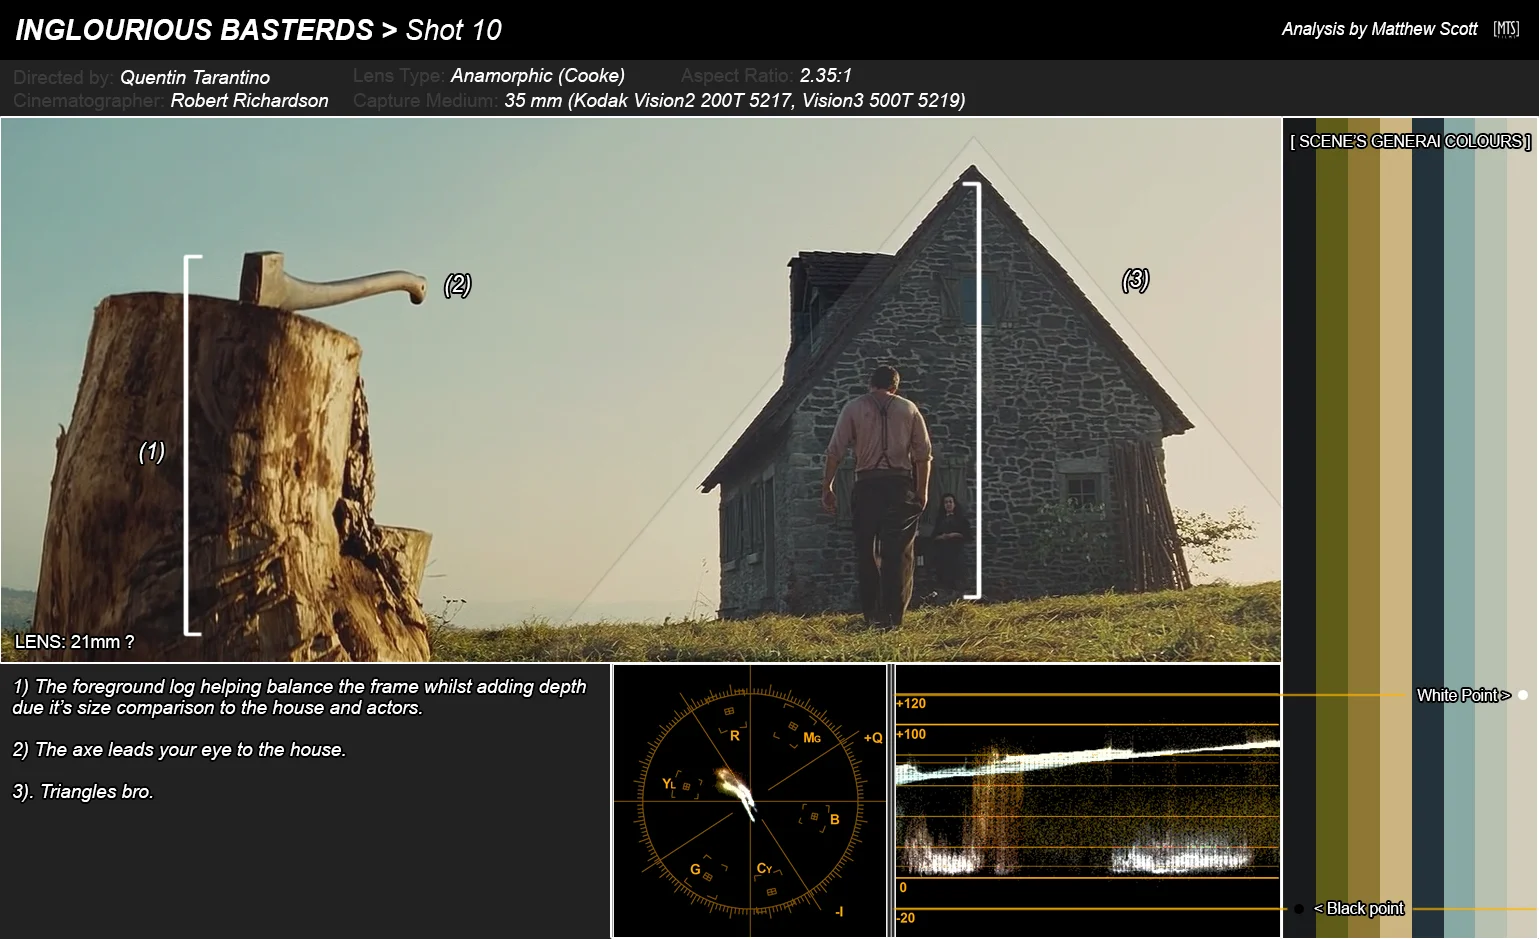Image resolution: width=1539 pixels, height=939 pixels.
Task: Click the black dot beside Black point
Action: (x=1298, y=909)
